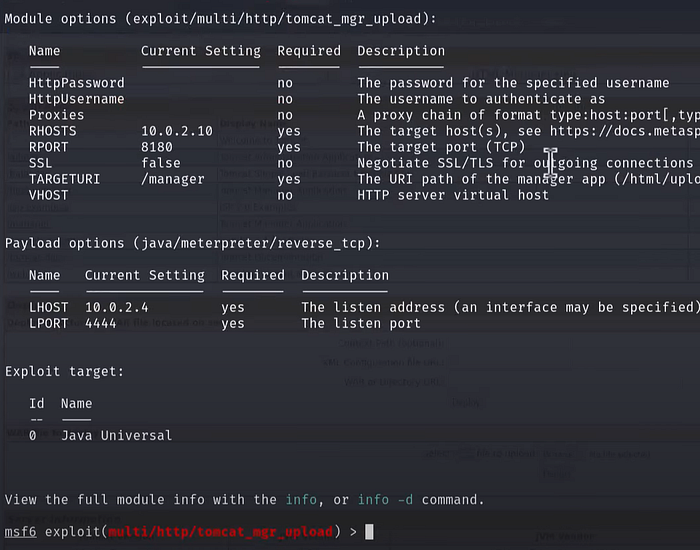
Task: Select the LPORT value 4444
Action: (x=101, y=324)
